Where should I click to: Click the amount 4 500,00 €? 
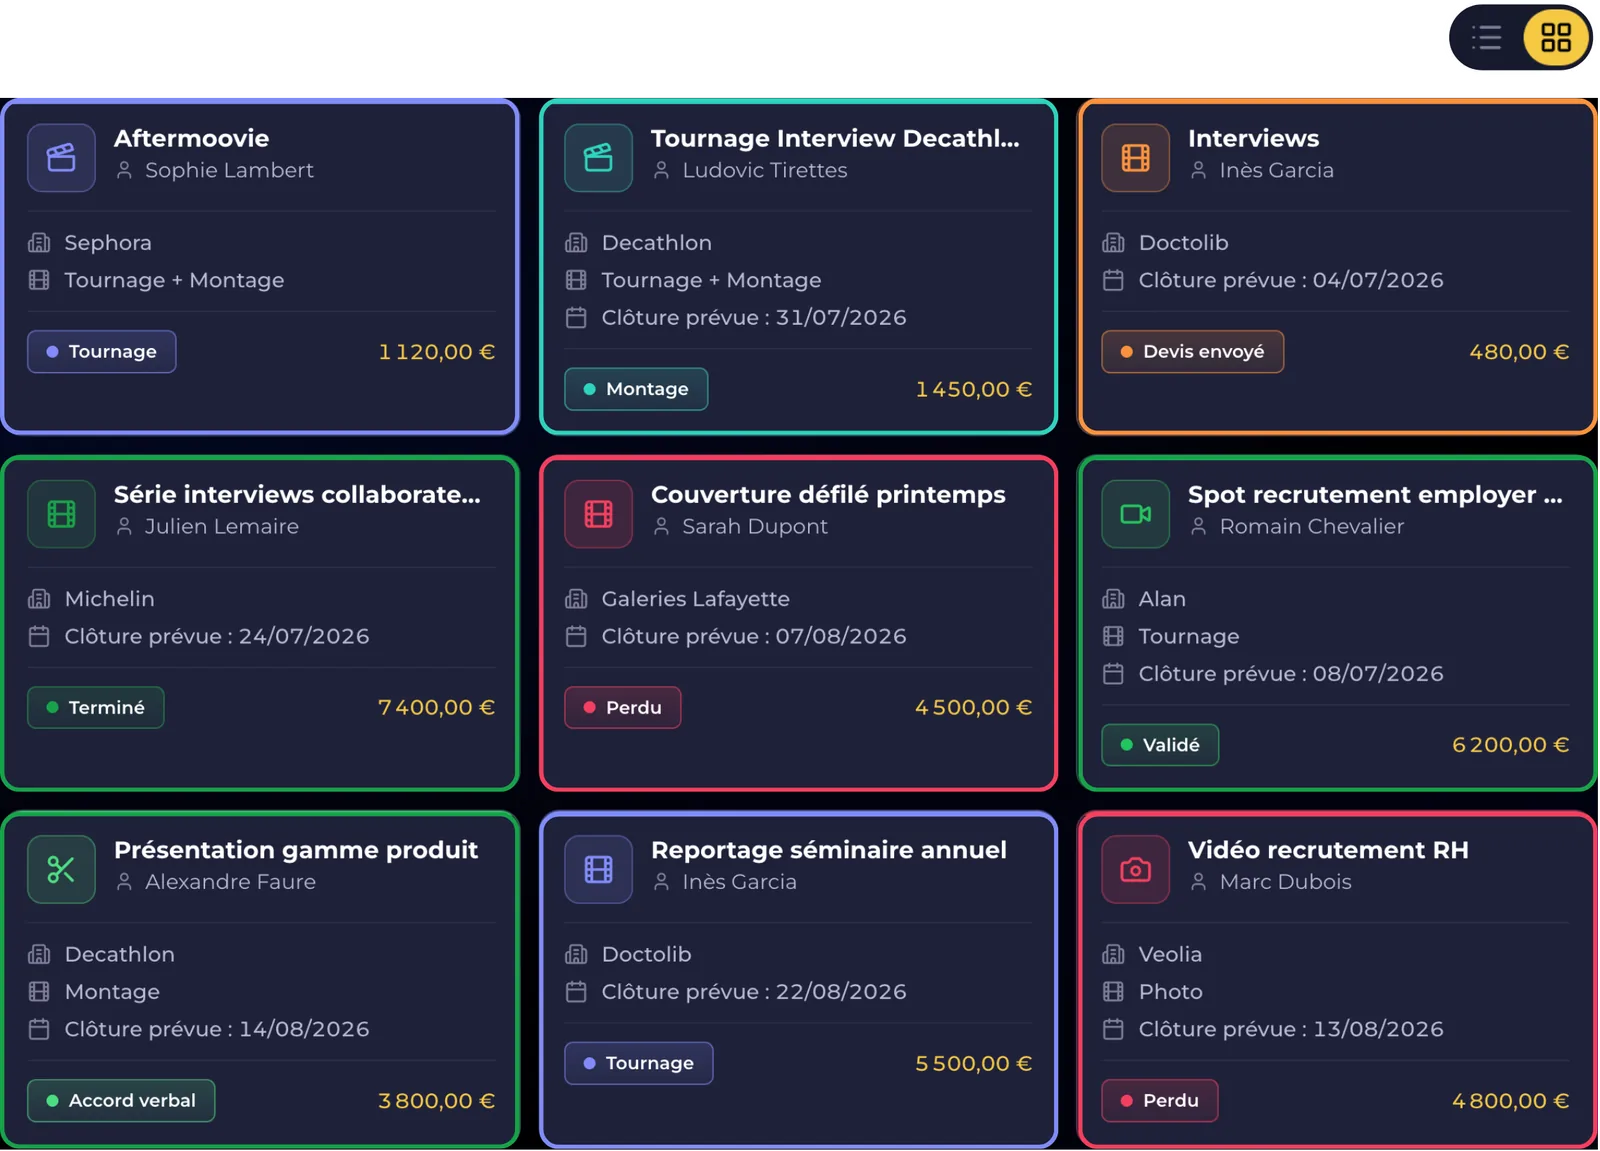coord(974,708)
